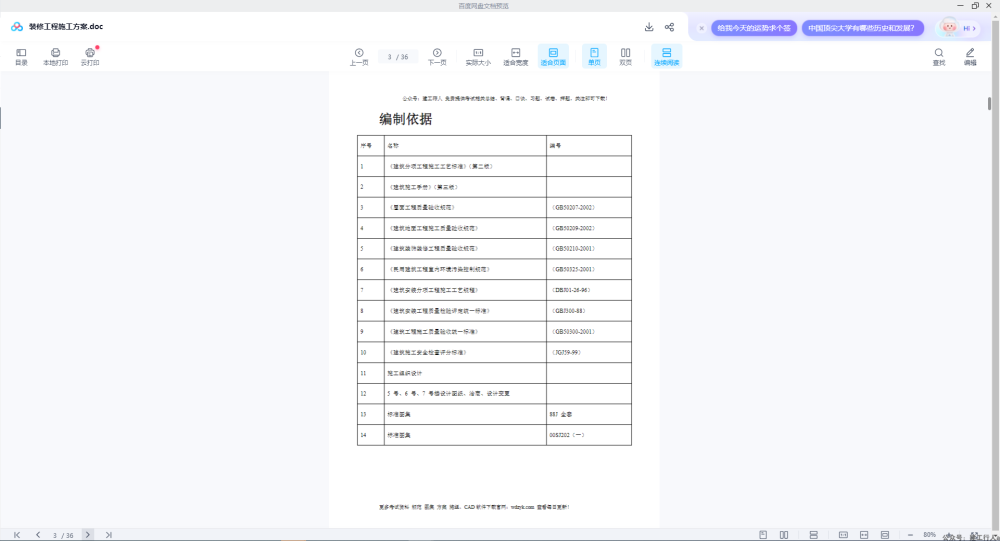Click cell (GBJ300-88)

[568, 311]
